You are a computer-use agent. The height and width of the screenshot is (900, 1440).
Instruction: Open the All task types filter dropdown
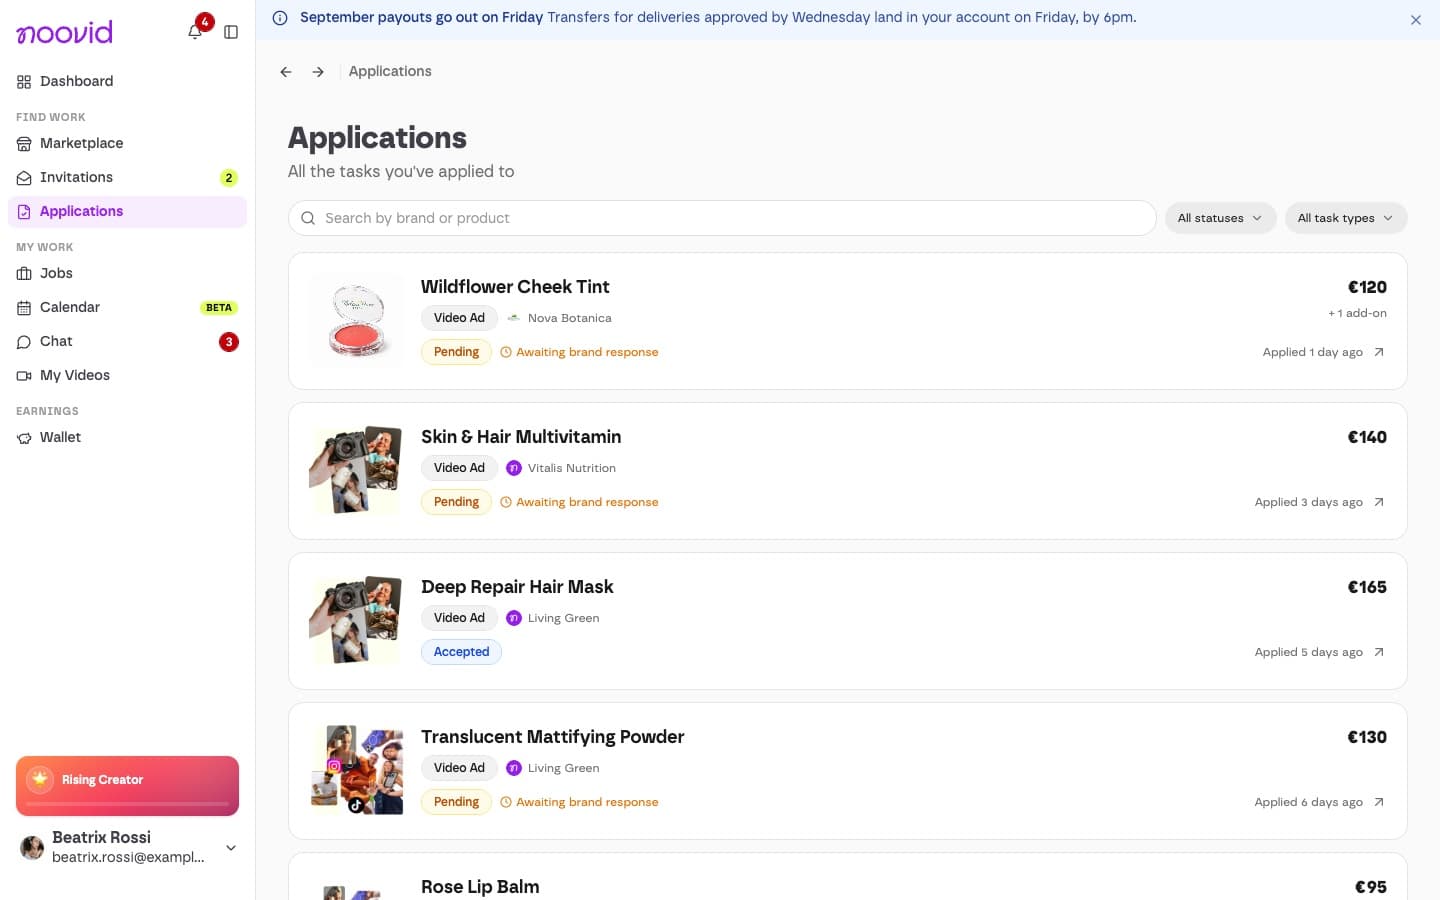coord(1345,218)
